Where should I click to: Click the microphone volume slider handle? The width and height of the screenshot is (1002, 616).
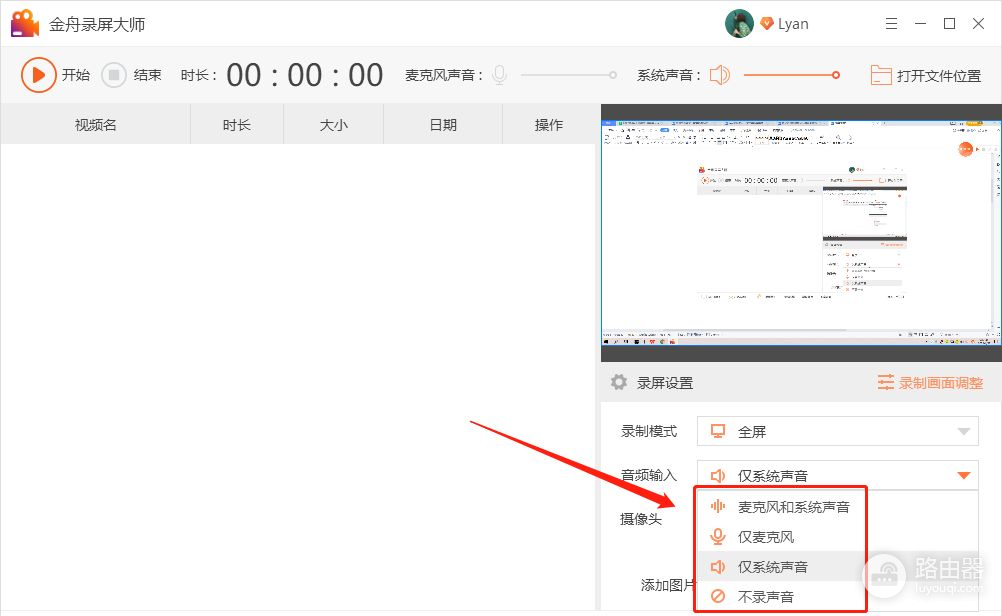(613, 75)
